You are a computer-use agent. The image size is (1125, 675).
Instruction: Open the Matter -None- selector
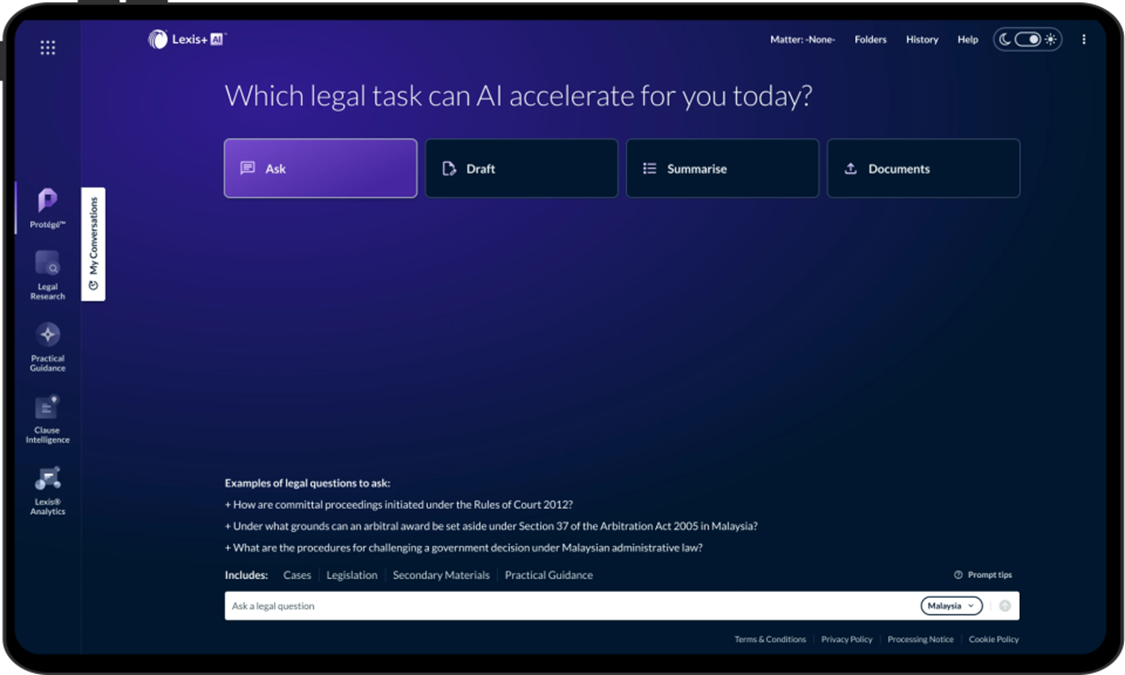coord(802,40)
